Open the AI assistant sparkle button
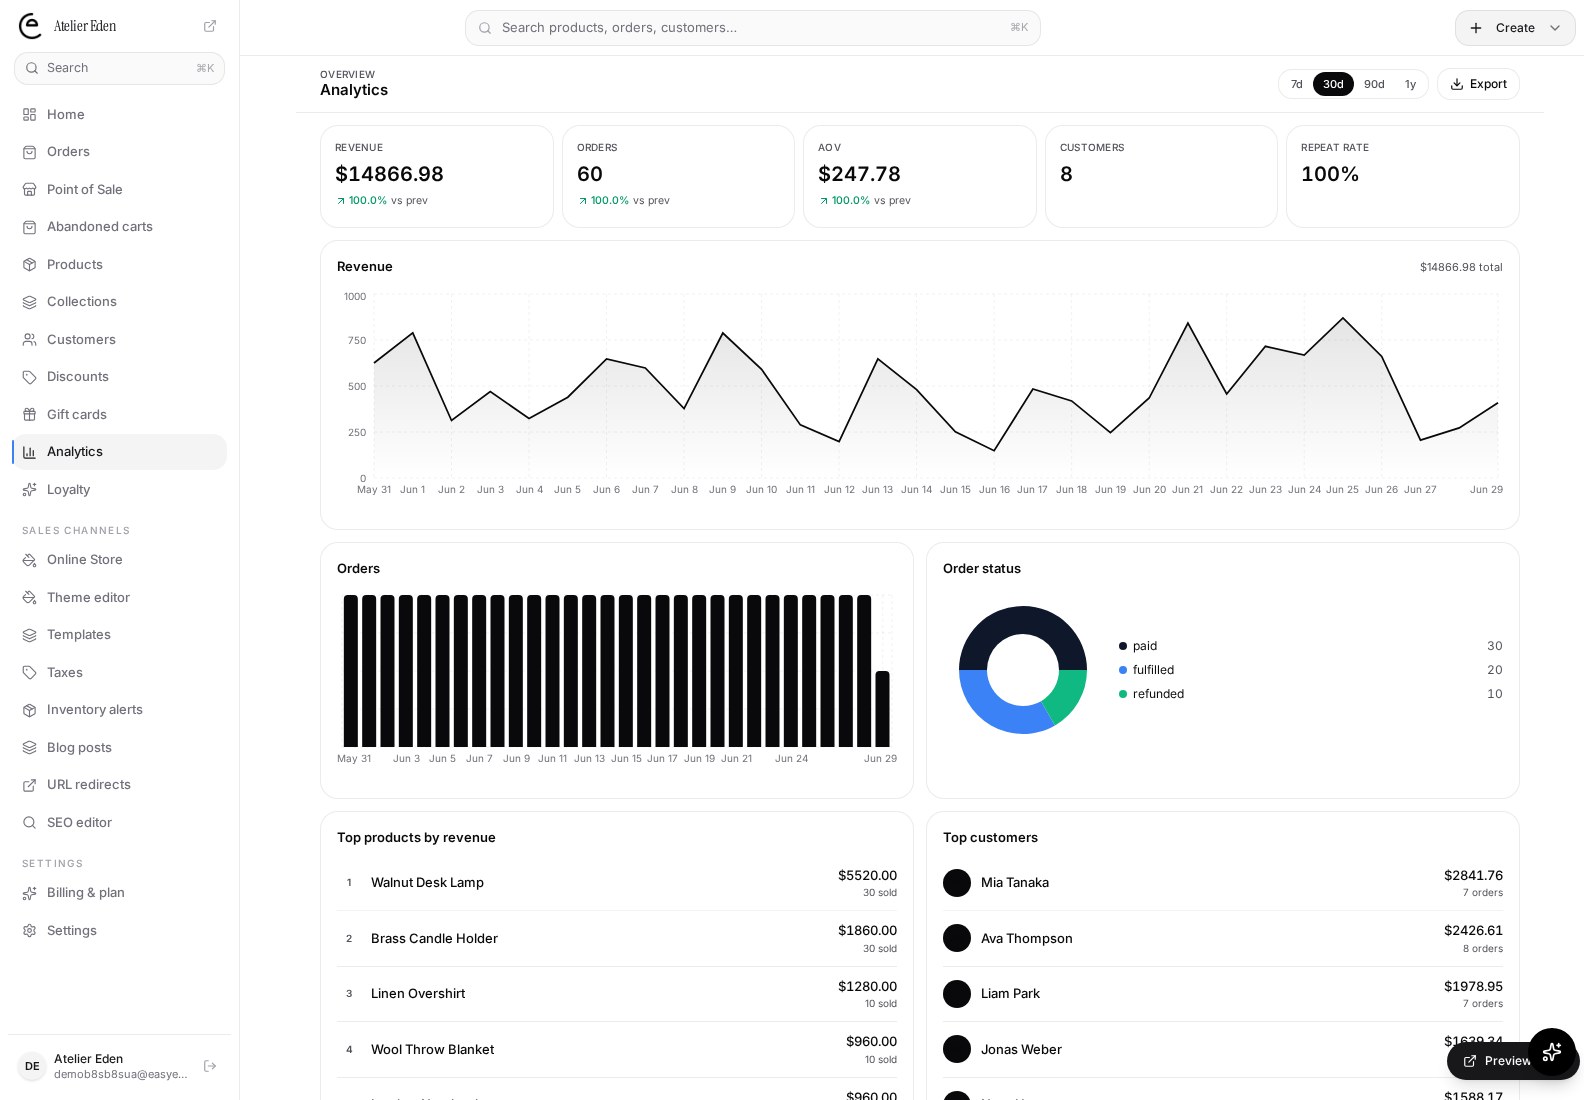This screenshot has width=1584, height=1100. (x=1552, y=1052)
